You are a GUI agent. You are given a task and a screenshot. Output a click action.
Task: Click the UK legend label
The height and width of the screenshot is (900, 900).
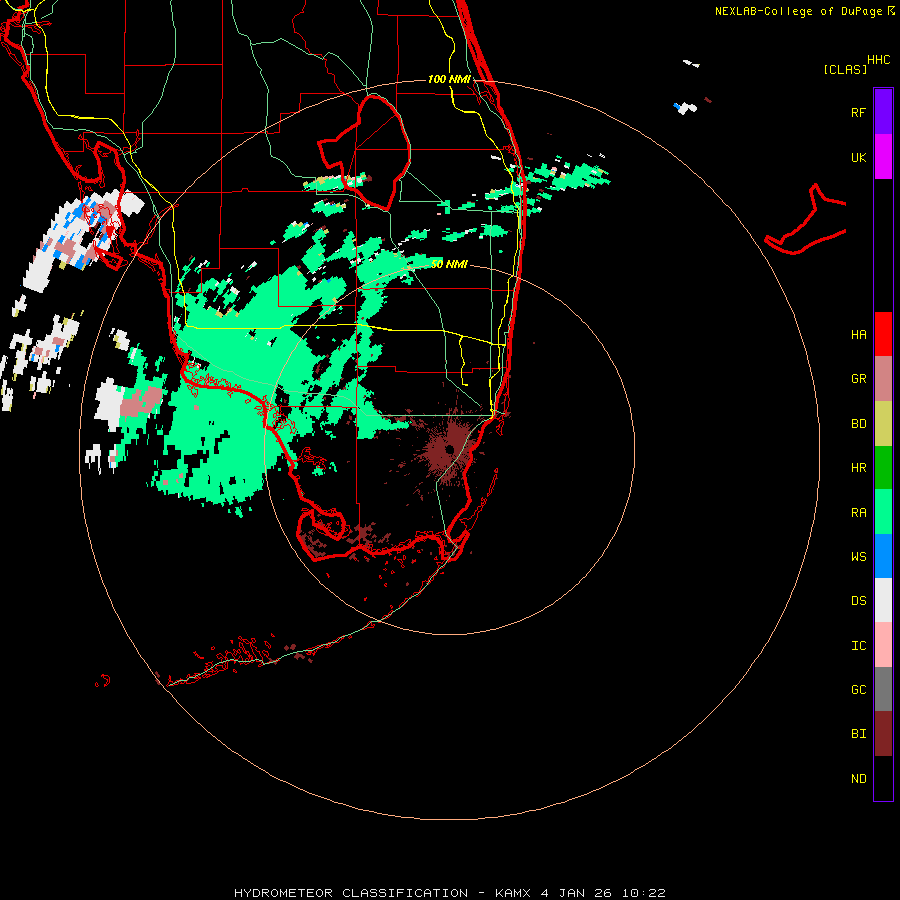click(x=858, y=157)
